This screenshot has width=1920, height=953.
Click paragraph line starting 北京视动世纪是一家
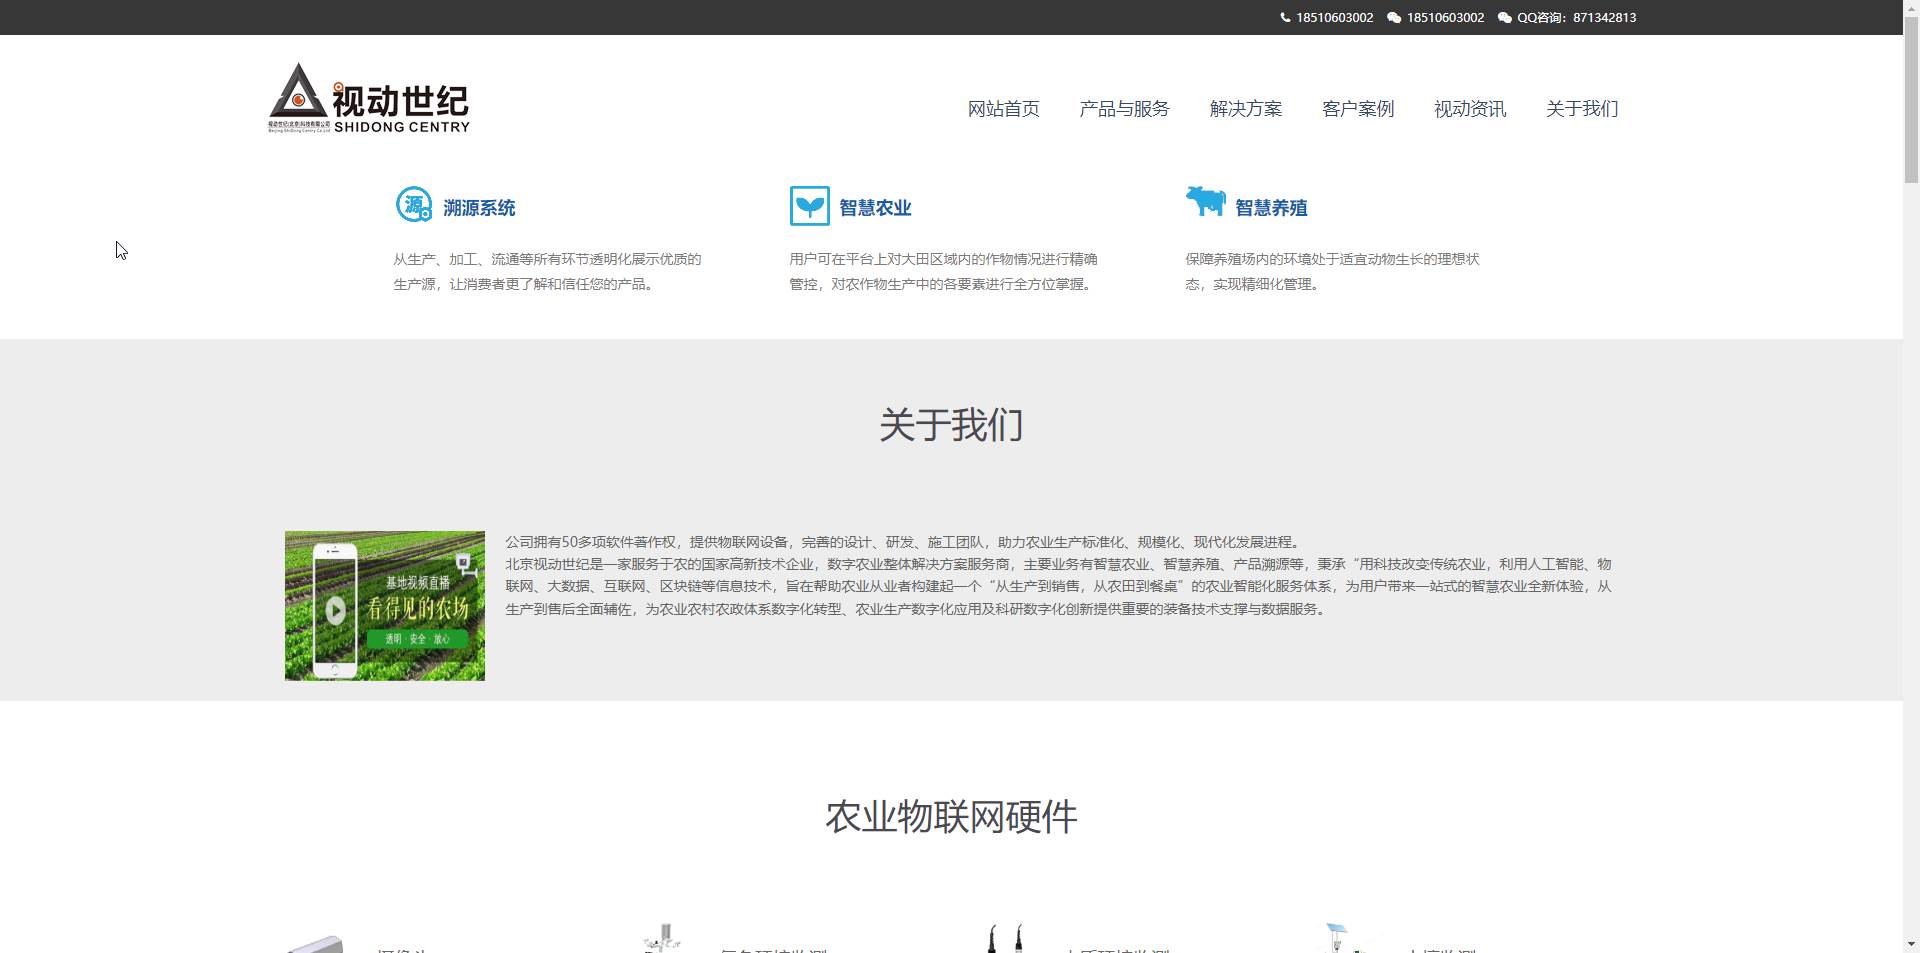pos(1058,564)
